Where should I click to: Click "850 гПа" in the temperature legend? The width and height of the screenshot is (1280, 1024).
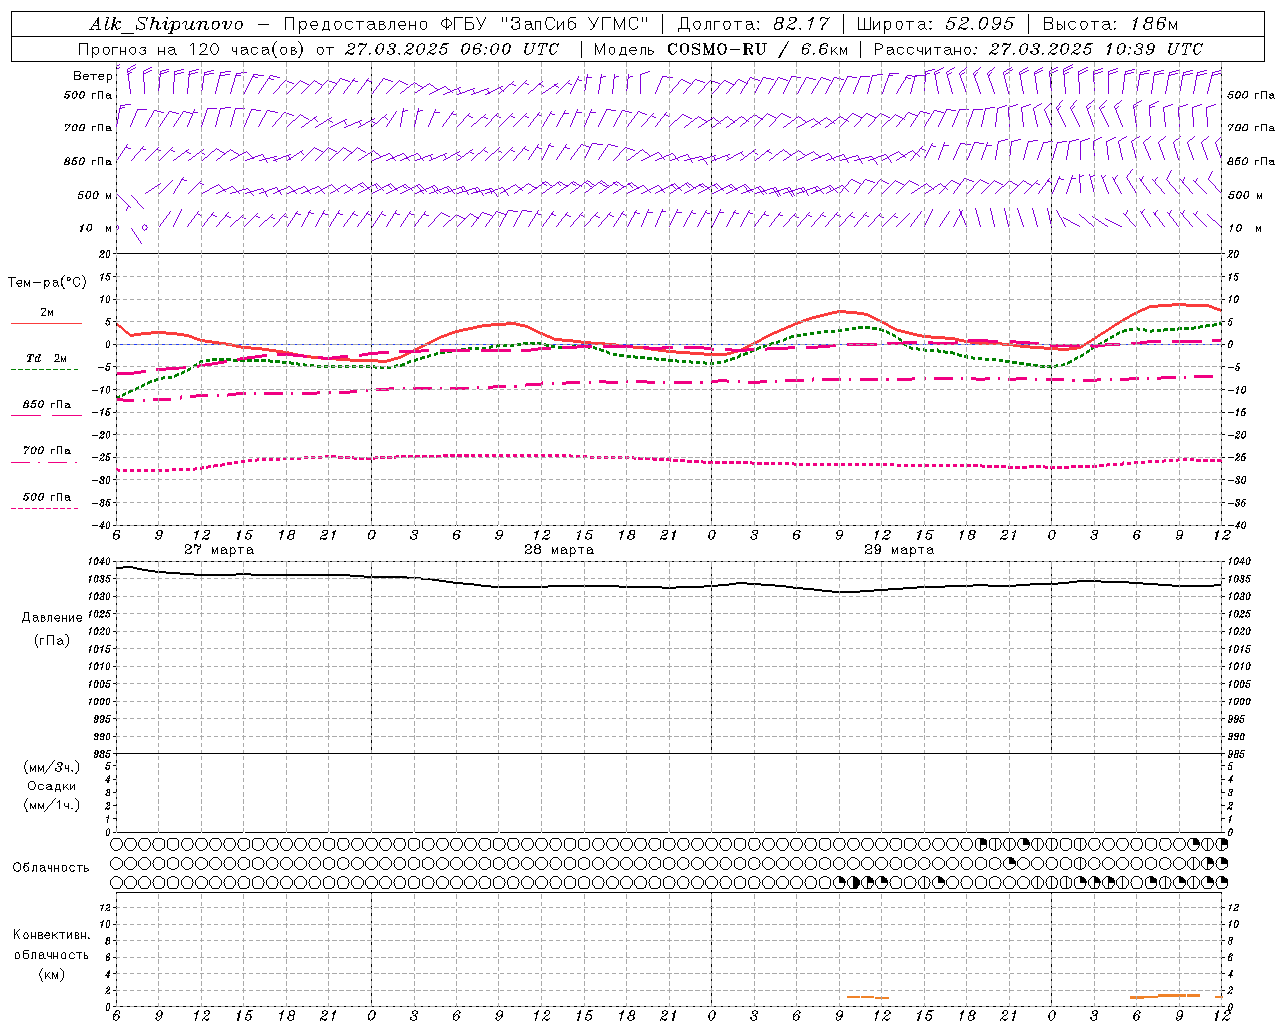(46, 405)
